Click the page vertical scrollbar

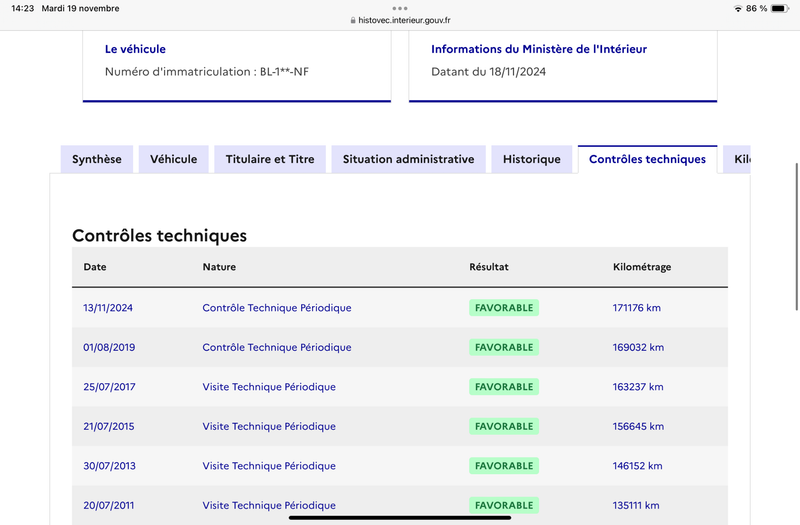(x=797, y=236)
